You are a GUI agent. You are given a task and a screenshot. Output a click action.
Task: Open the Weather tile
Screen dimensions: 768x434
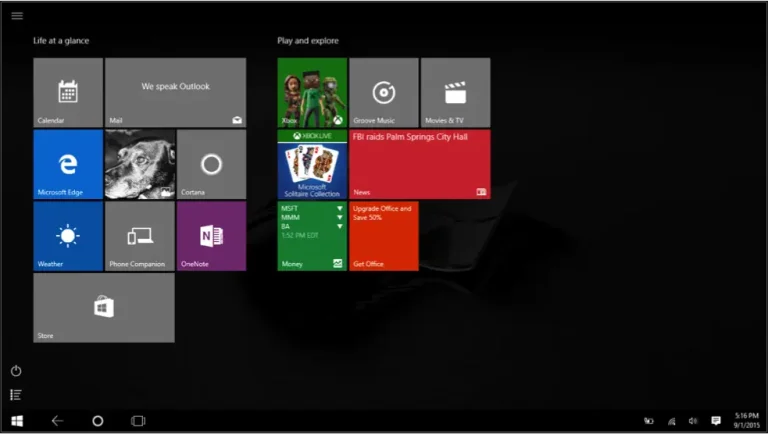click(x=68, y=236)
